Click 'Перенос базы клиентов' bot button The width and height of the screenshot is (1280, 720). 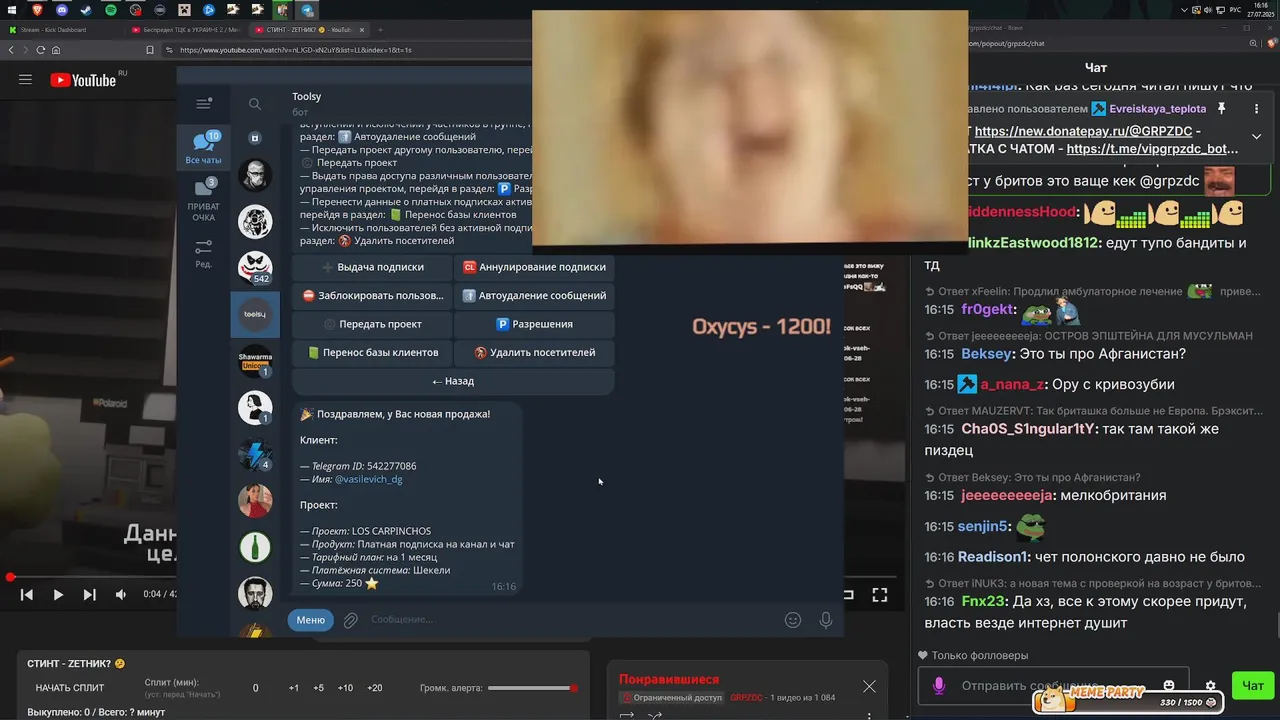[x=372, y=353]
